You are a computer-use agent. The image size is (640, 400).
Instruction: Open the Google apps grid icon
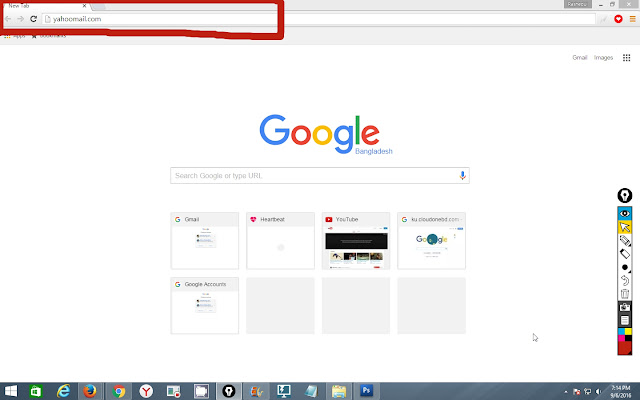[x=627, y=58]
